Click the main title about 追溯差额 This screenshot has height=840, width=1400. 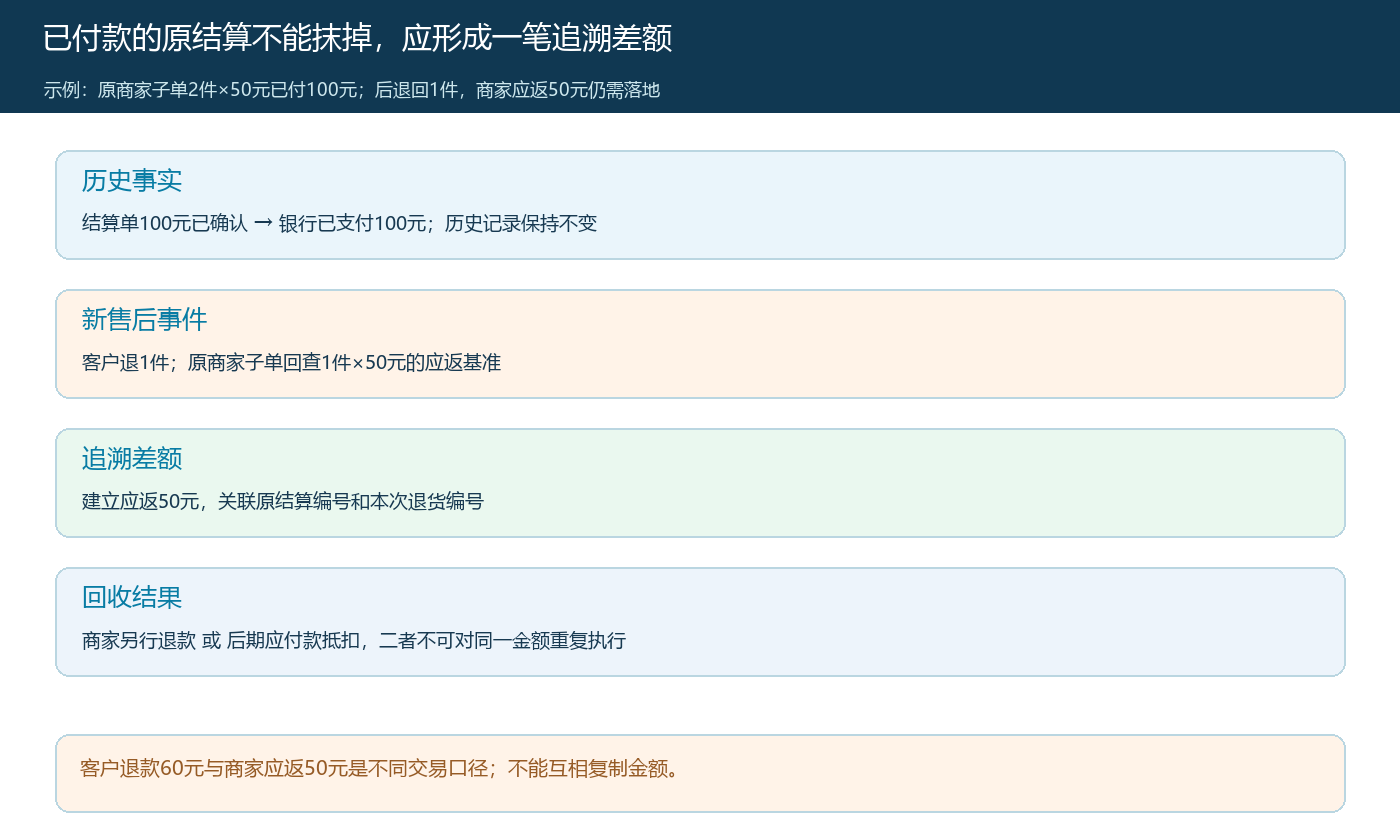pos(358,38)
